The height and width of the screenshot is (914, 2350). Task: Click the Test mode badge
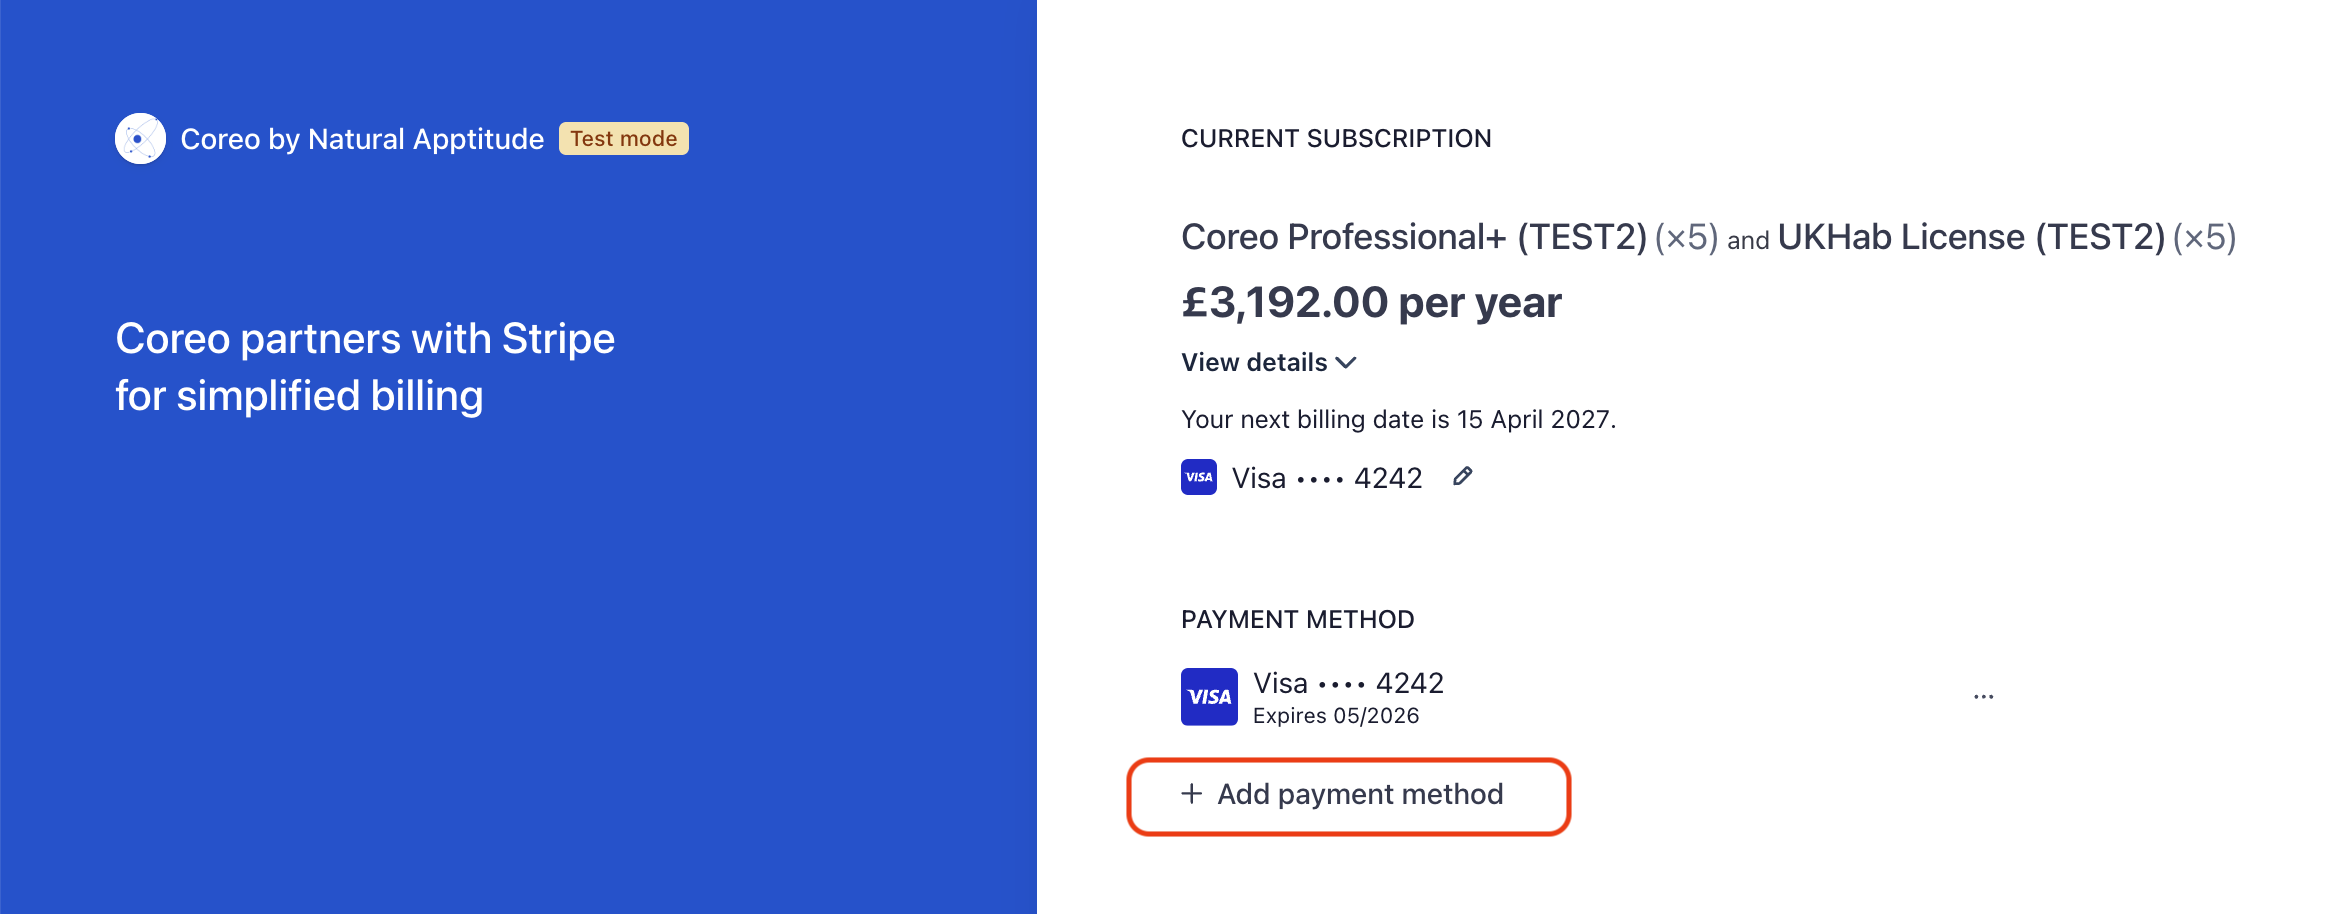pyautogui.click(x=623, y=139)
